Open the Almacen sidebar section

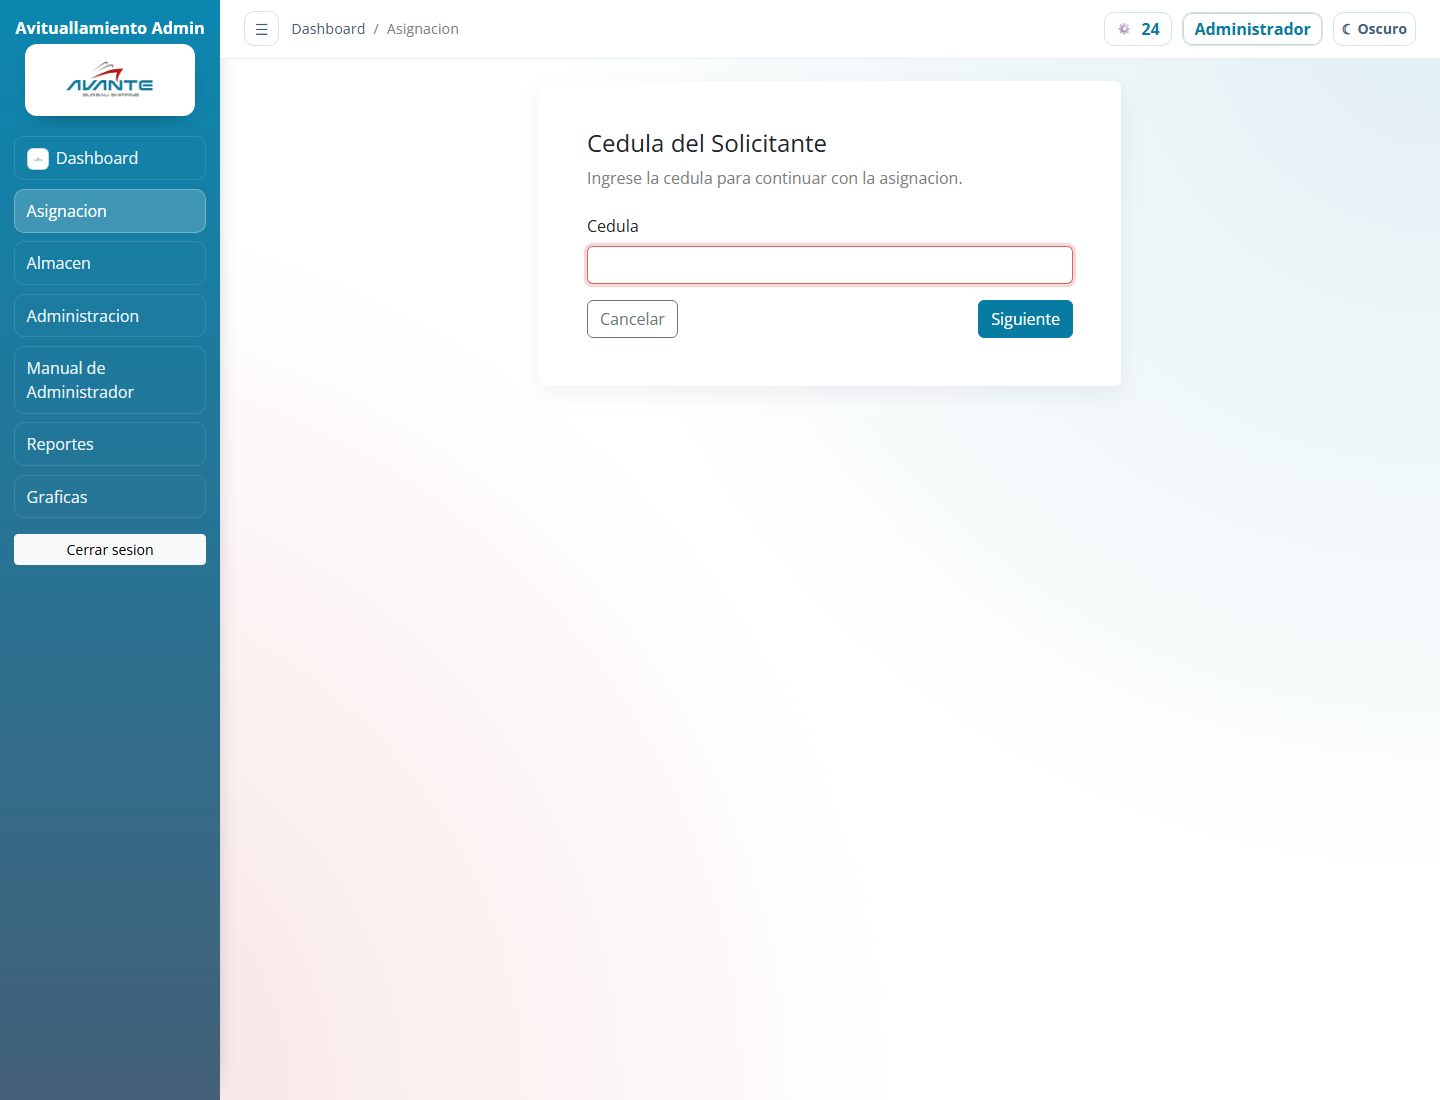click(x=110, y=263)
